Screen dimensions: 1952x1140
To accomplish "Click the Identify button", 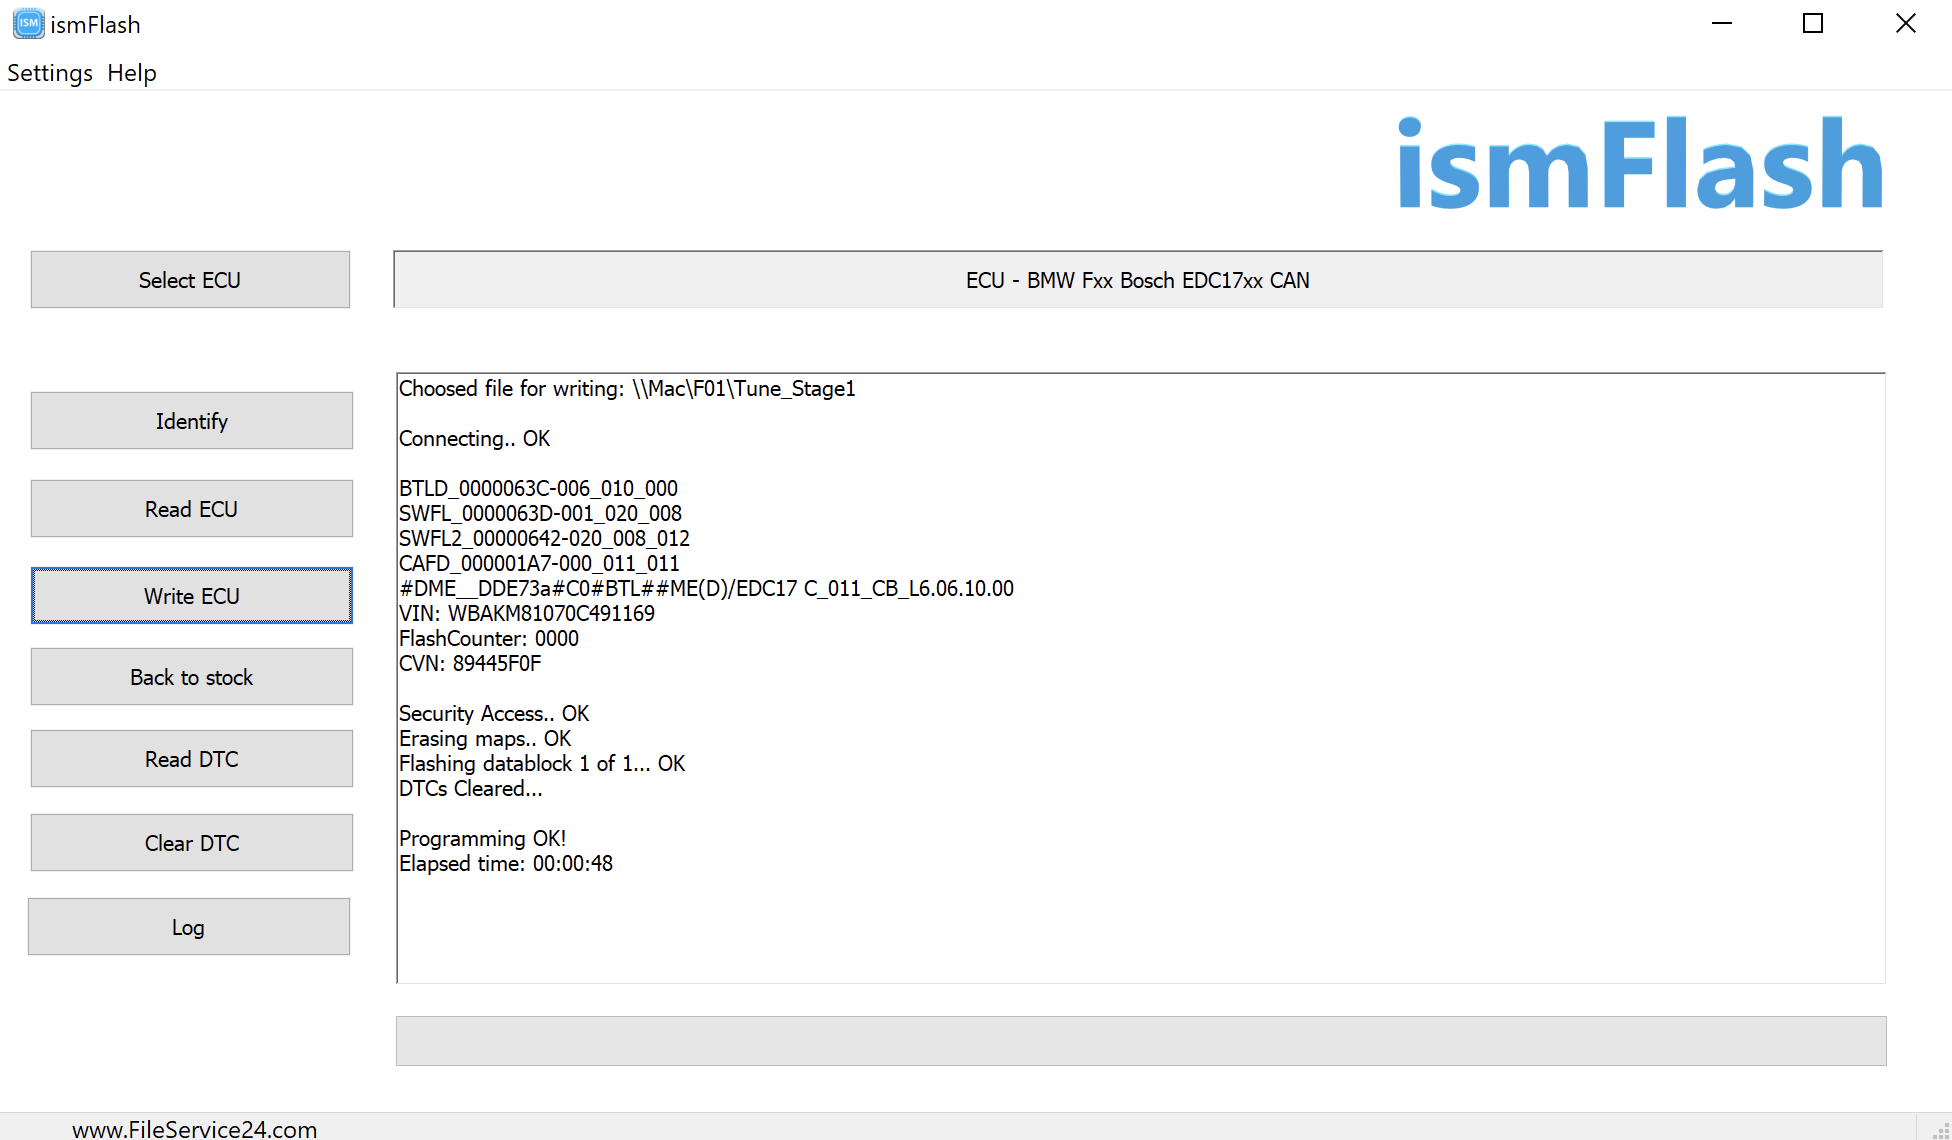I will pyautogui.click(x=192, y=421).
